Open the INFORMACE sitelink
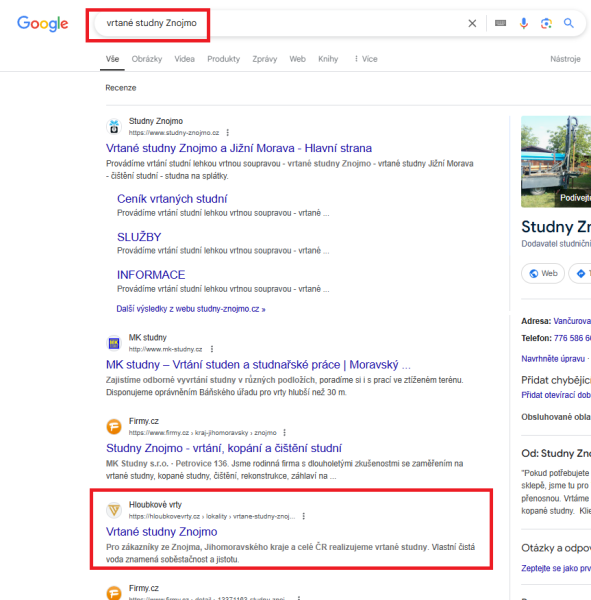 [x=151, y=275]
